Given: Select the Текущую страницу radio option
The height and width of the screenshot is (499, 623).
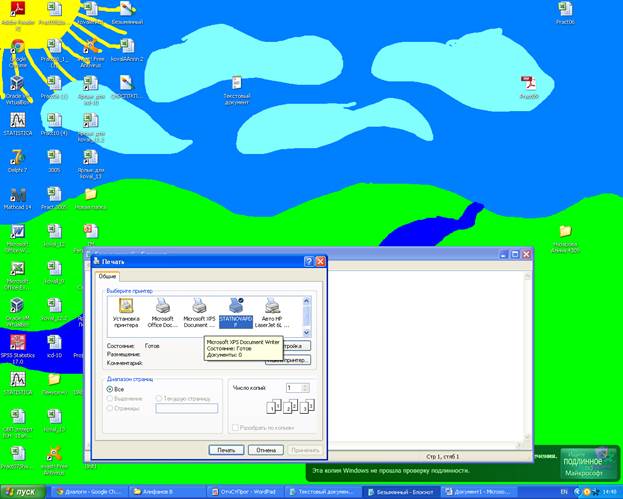Looking at the screenshot, I should [159, 398].
